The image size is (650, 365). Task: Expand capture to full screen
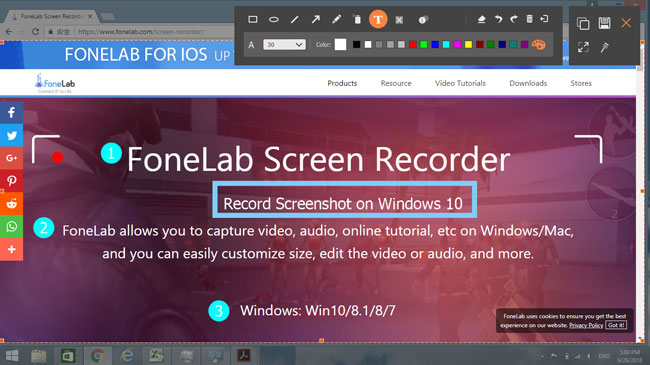[583, 47]
